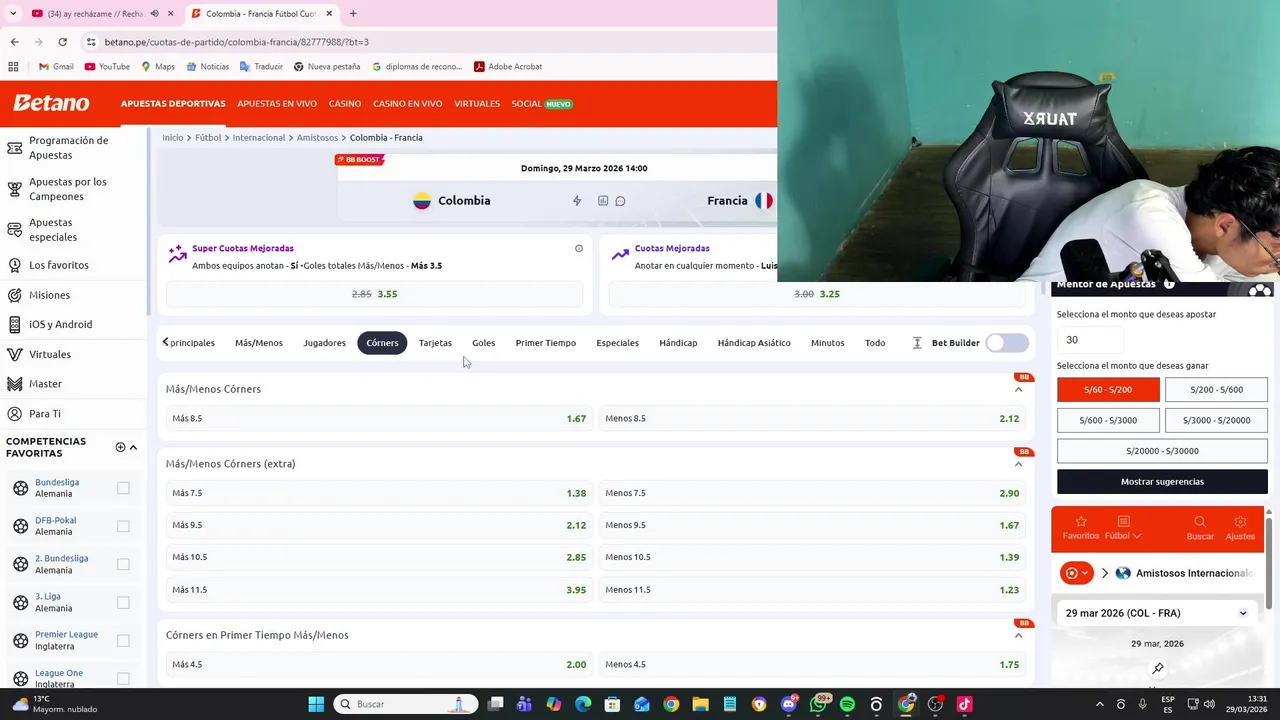Check the Bundesliga Alemania checkbox
Screen dimensions: 1280x720
pyautogui.click(x=123, y=488)
